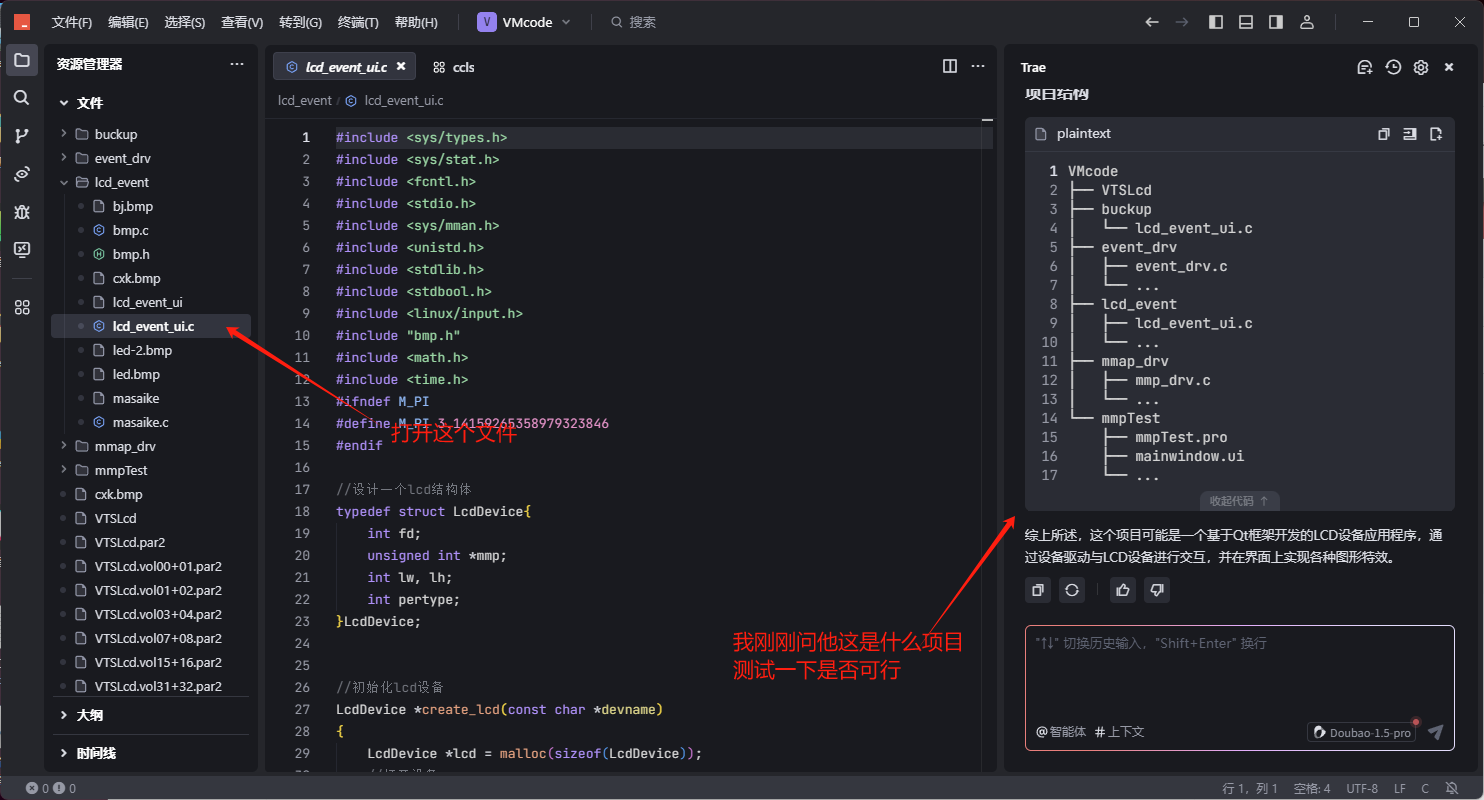
Task: Click errors and warnings count in status bar
Action: [x=51, y=789]
